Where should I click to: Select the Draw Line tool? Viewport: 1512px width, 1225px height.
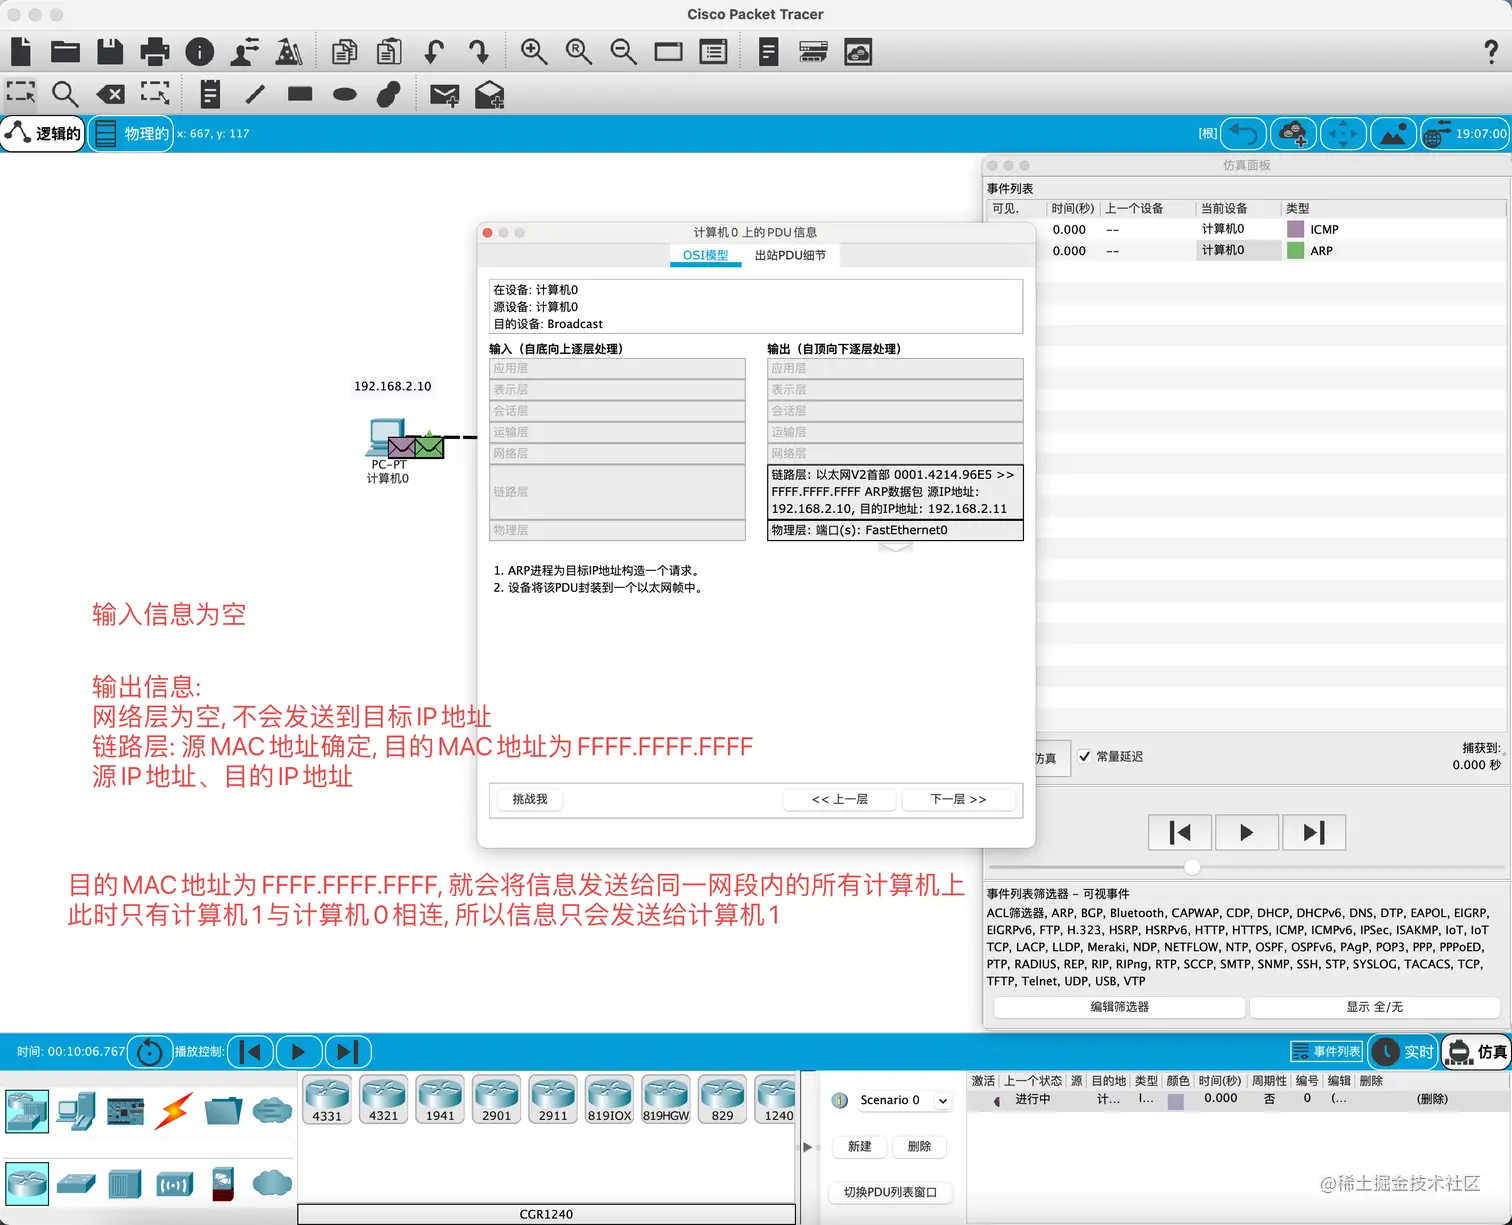point(255,94)
